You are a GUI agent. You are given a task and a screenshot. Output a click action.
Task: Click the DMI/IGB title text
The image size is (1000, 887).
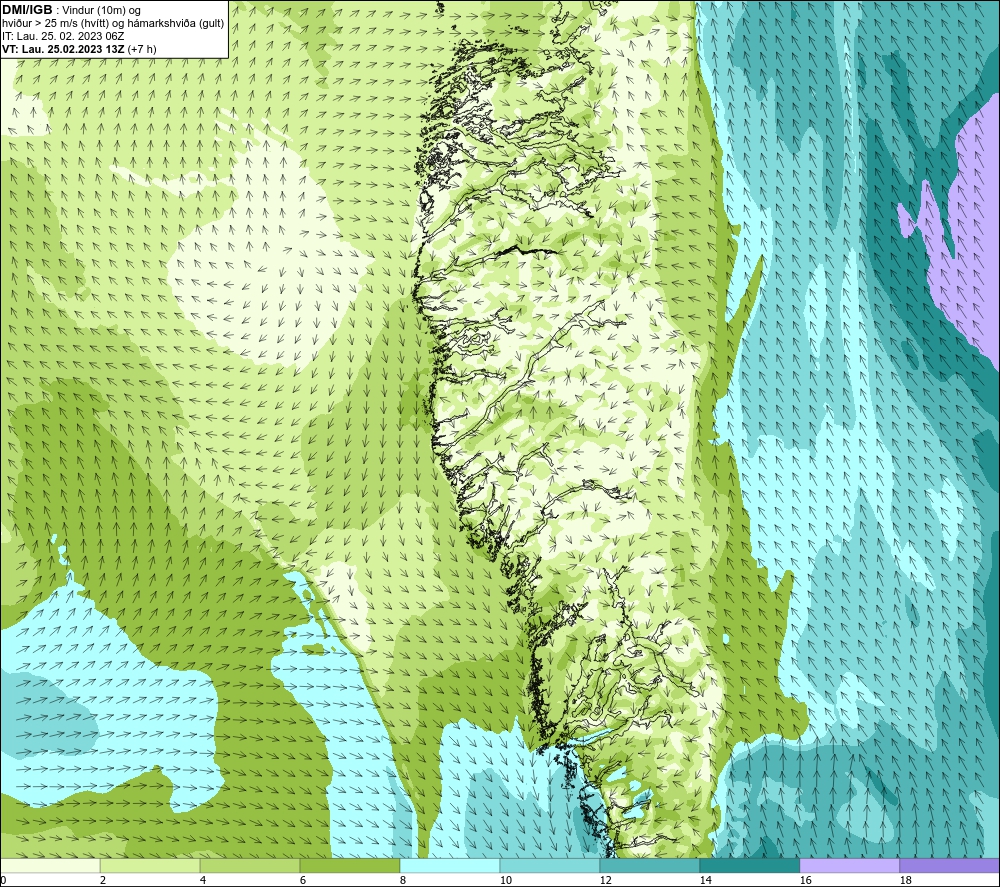coord(27,10)
